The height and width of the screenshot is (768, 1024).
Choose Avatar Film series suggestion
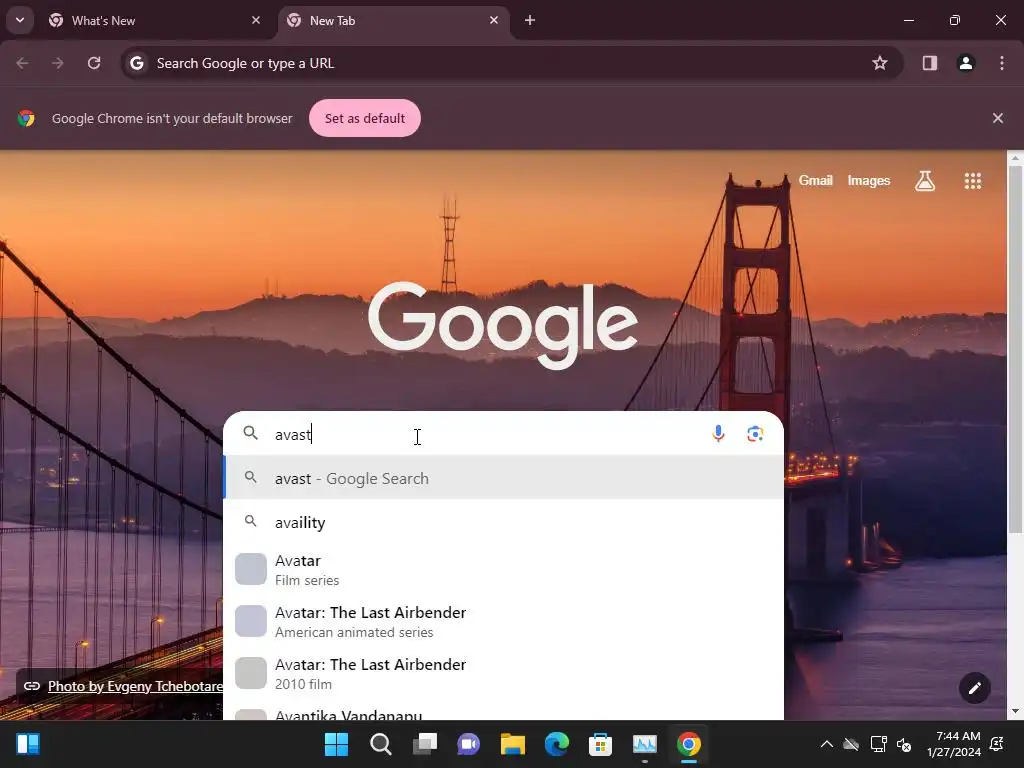point(504,570)
